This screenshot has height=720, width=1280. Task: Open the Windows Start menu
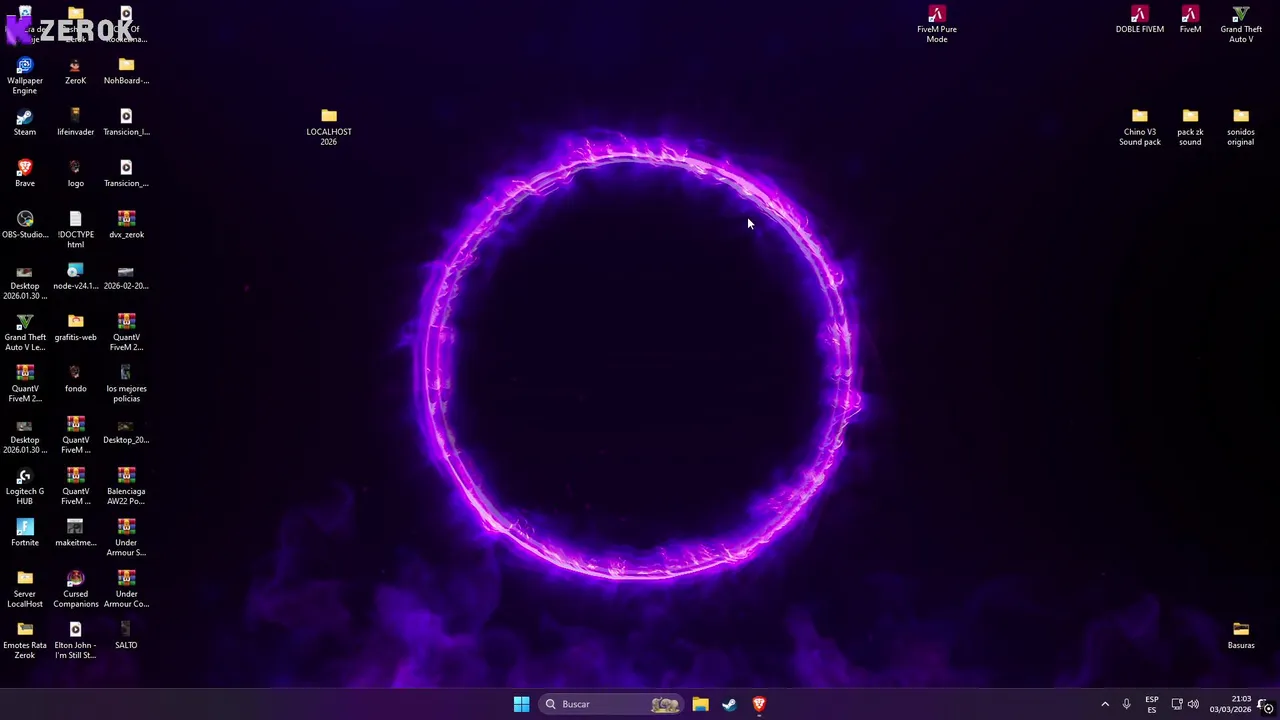click(x=521, y=704)
